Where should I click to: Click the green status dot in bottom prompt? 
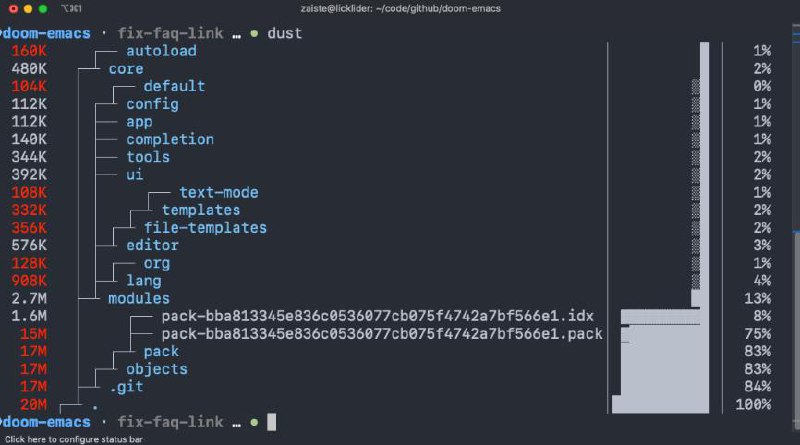[x=254, y=423]
